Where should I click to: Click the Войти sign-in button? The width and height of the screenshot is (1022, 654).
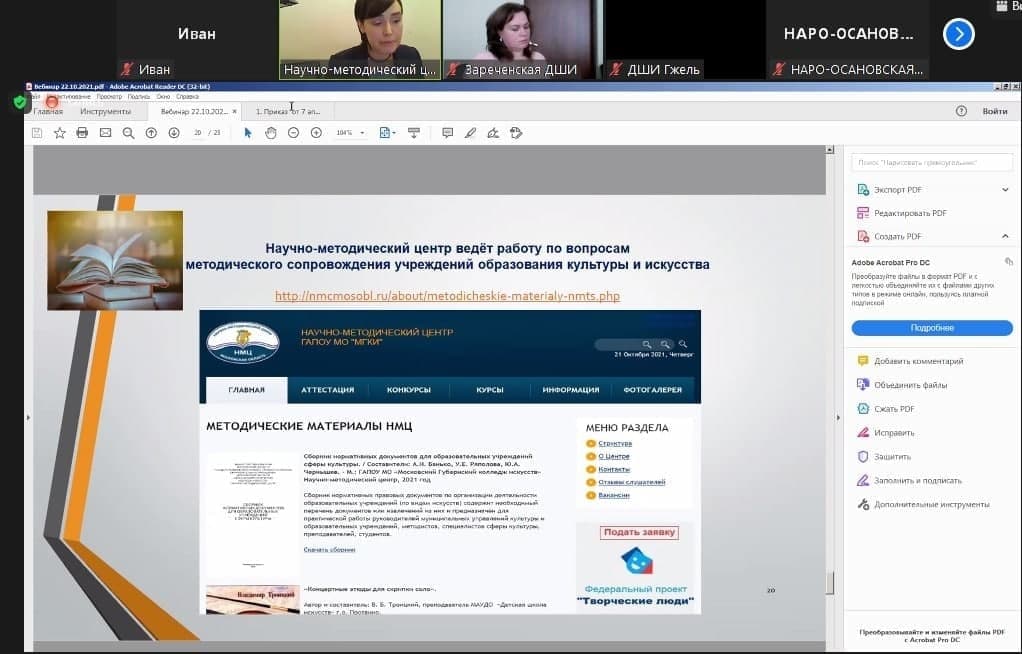pyautogui.click(x=995, y=111)
